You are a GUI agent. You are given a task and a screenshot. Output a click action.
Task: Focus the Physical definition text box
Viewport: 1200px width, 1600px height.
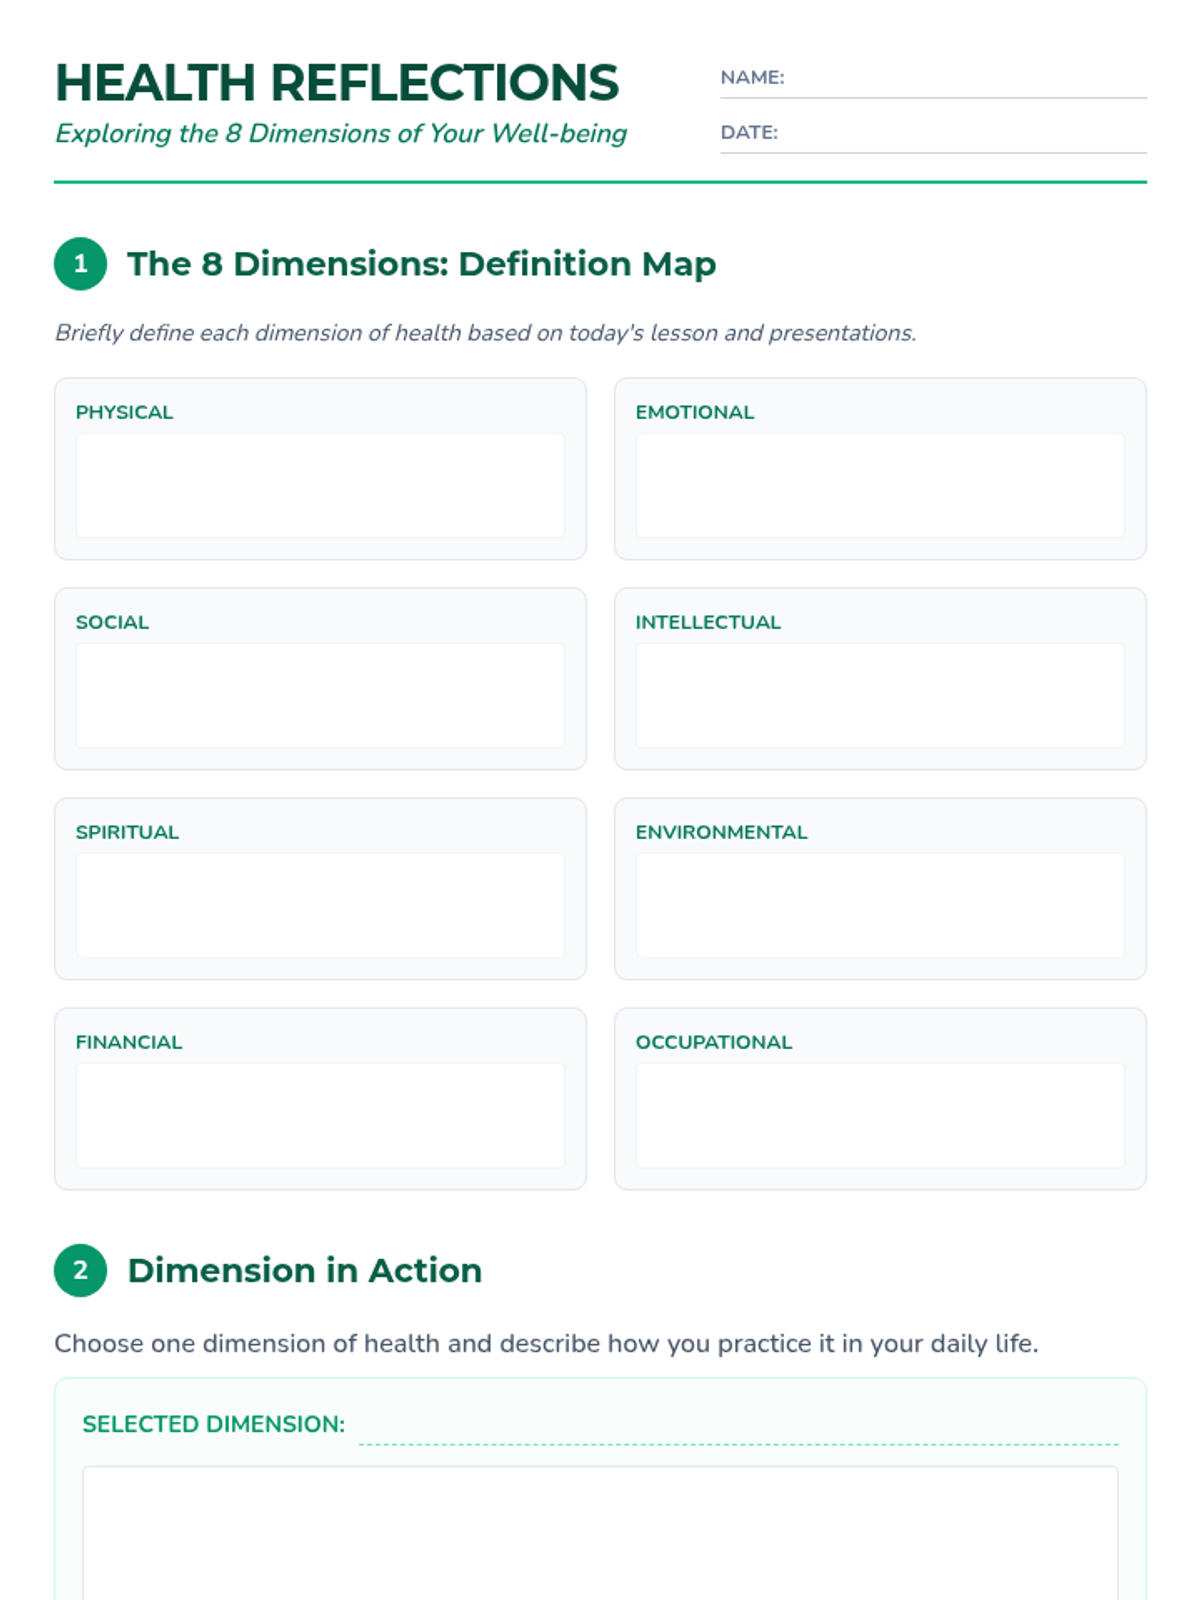click(x=320, y=485)
